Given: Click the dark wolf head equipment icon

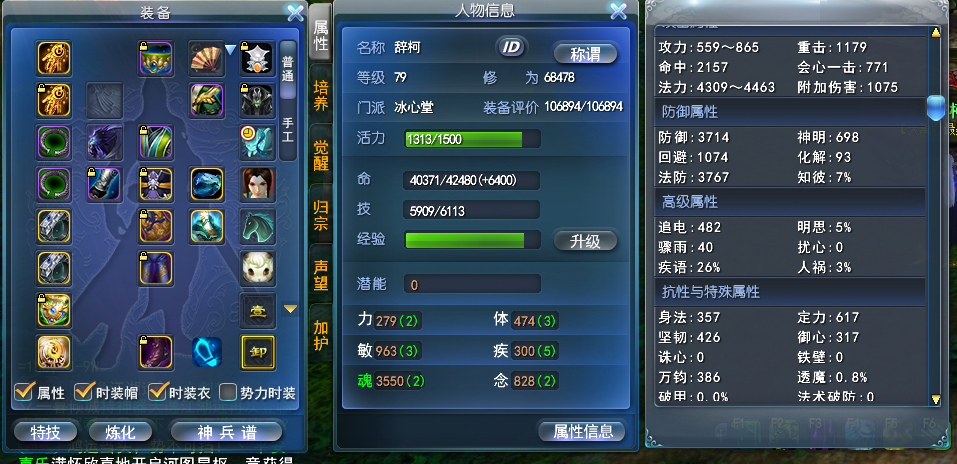Looking at the screenshot, I should tap(104, 142).
